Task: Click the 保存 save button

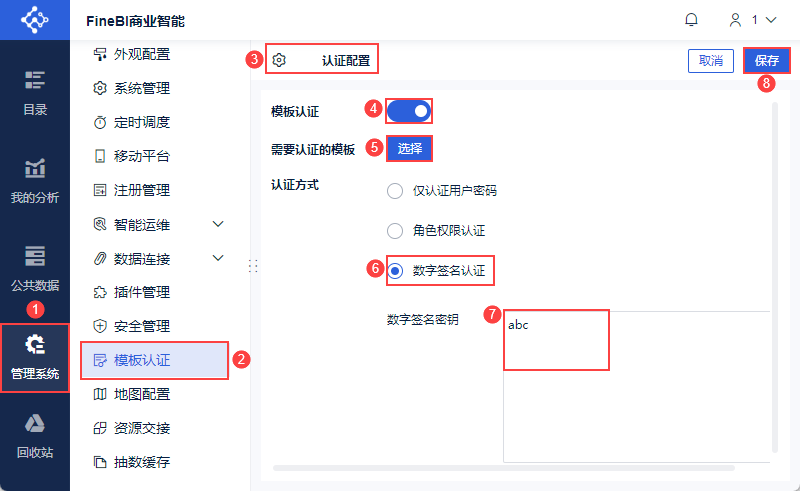Action: (767, 60)
